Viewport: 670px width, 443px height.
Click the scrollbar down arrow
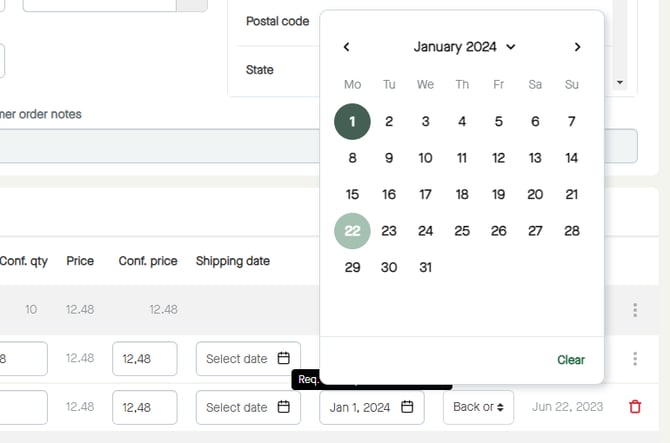pyautogui.click(x=620, y=82)
